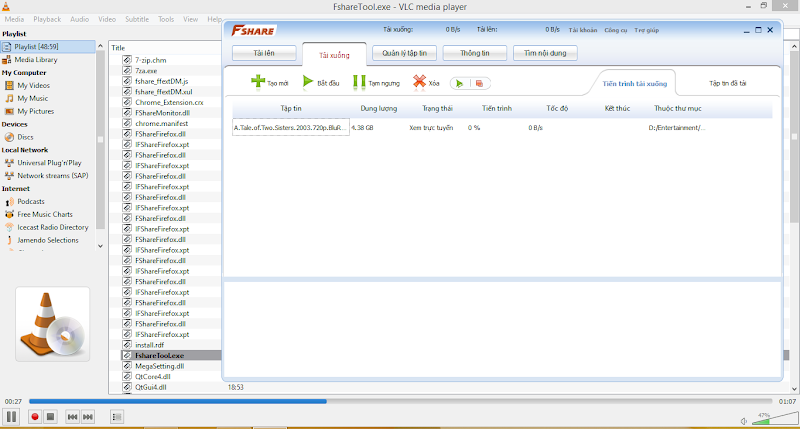The image size is (800, 429).
Task: Switch to Tải xuống tab
Action: click(334, 55)
